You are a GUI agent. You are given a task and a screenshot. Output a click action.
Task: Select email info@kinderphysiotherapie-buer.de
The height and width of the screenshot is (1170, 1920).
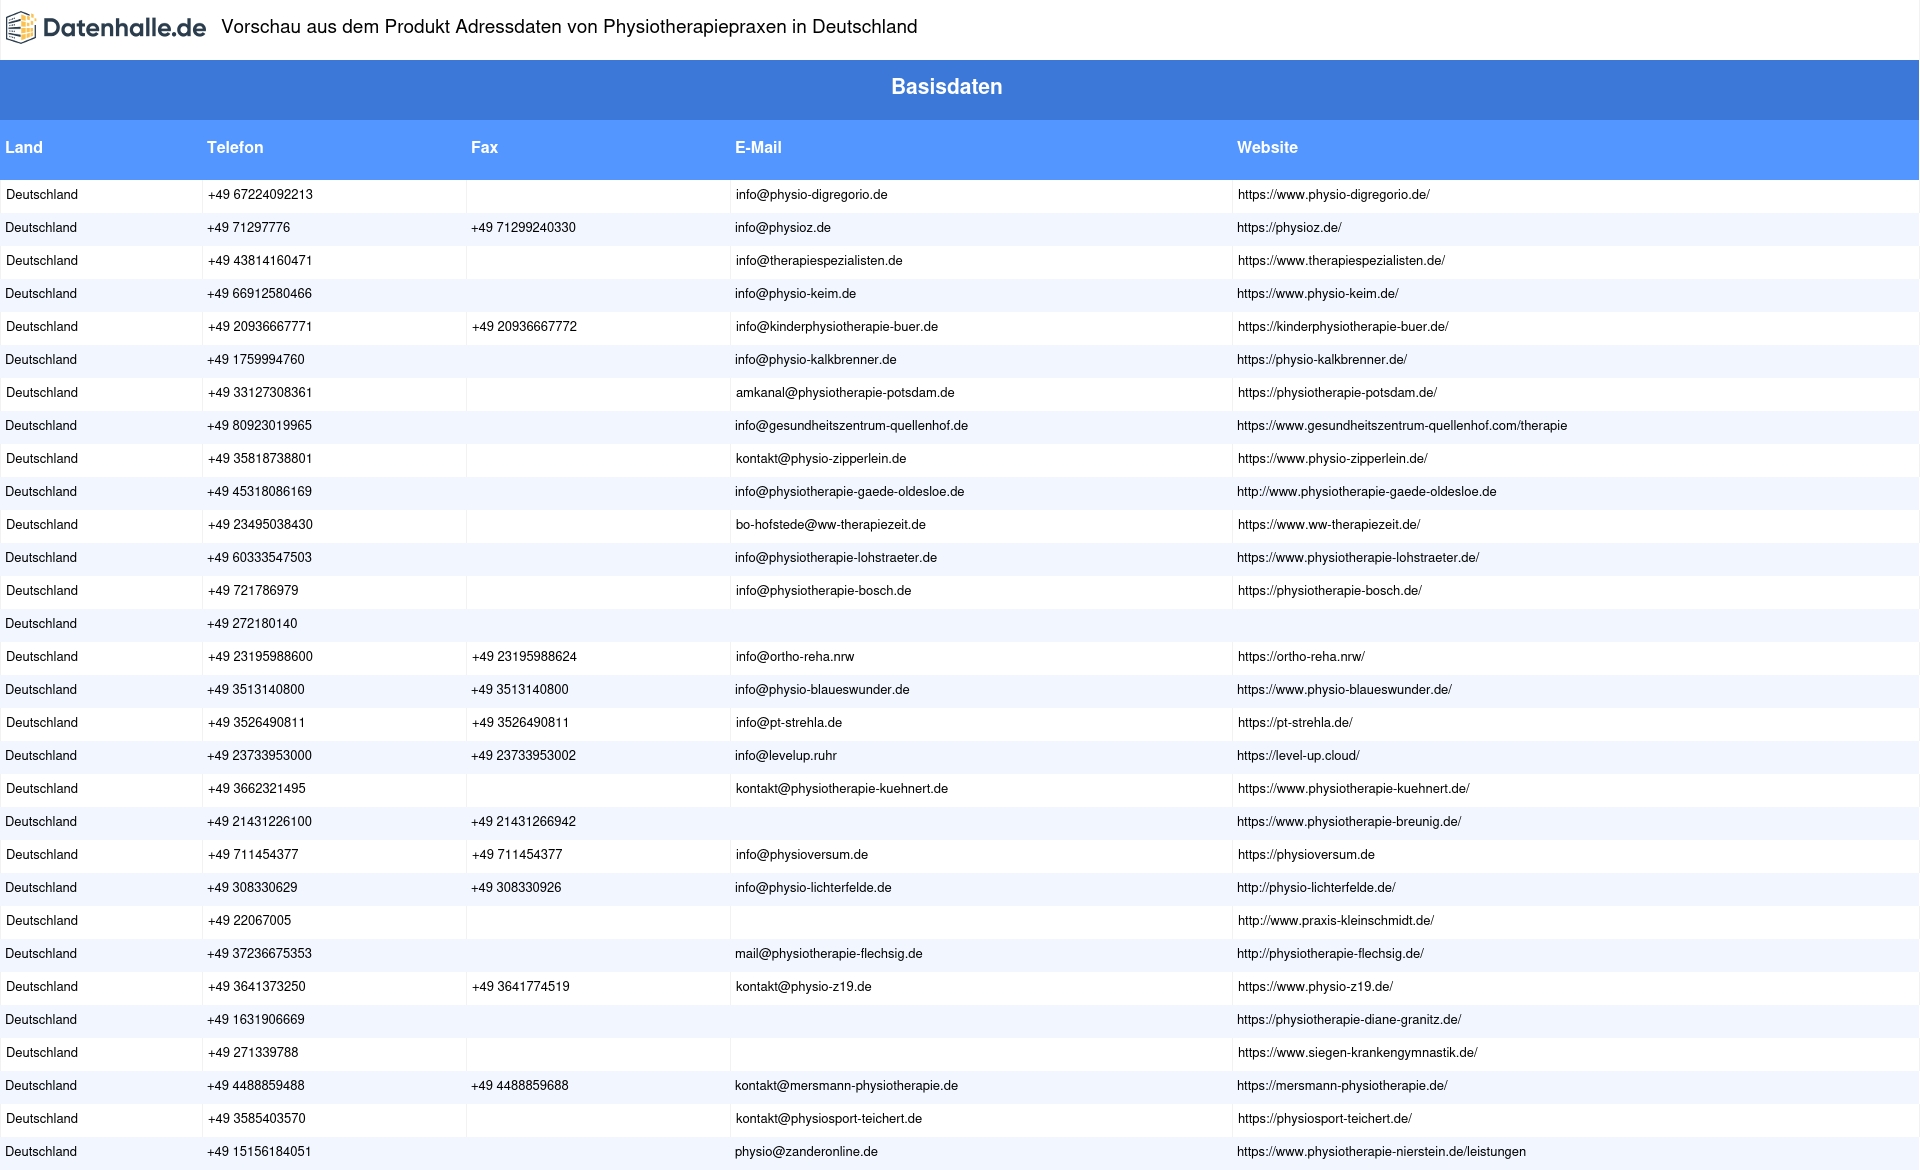tap(837, 327)
